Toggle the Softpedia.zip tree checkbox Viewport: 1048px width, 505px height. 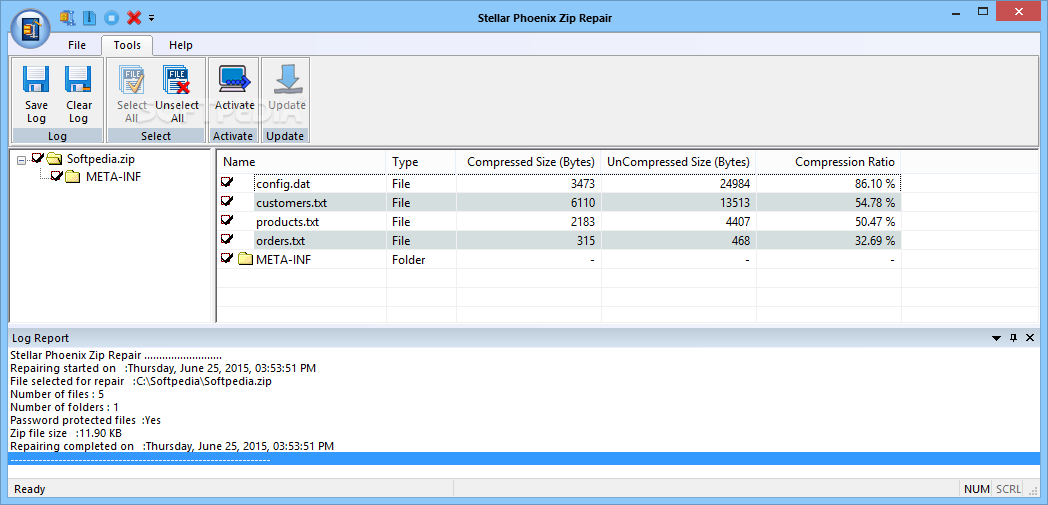point(37,158)
